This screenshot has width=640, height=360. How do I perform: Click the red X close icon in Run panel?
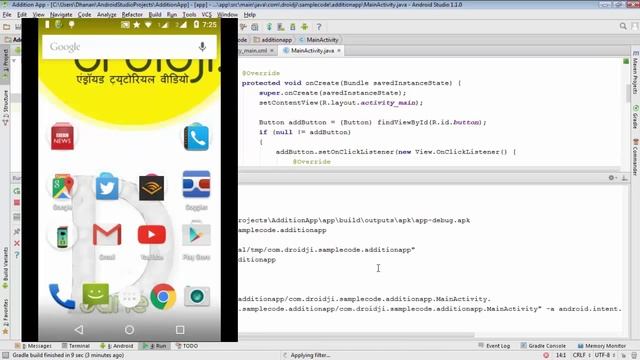tap(17, 243)
